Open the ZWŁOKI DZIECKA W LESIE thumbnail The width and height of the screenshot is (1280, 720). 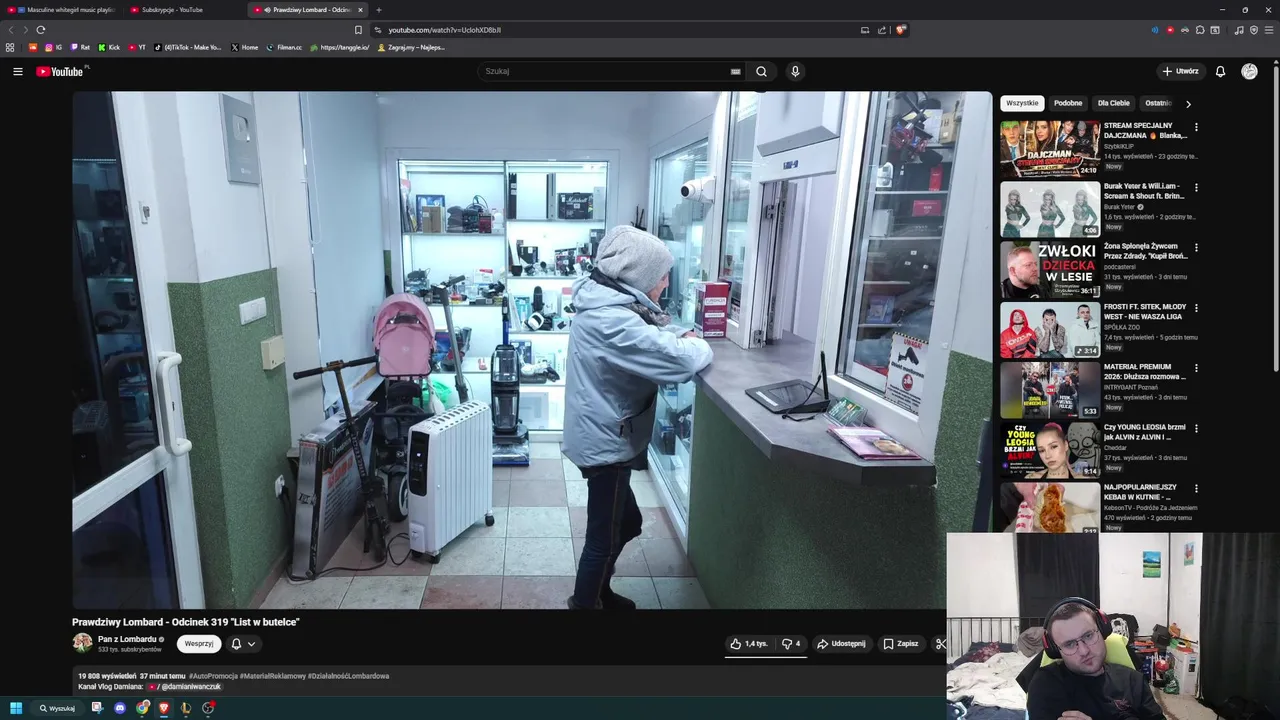1050,270
